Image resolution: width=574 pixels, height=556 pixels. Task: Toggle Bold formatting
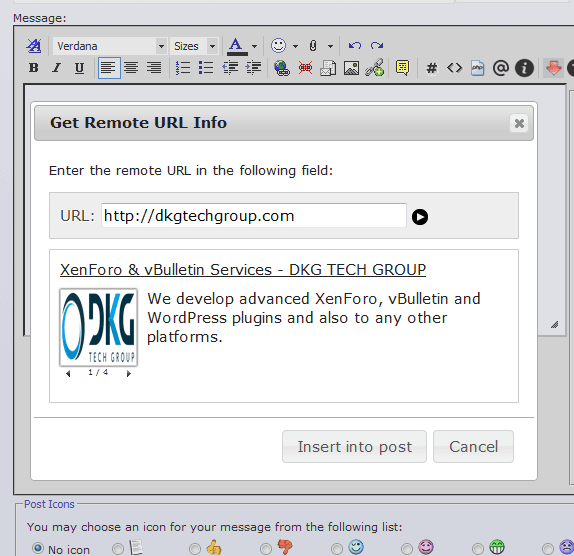point(34,68)
